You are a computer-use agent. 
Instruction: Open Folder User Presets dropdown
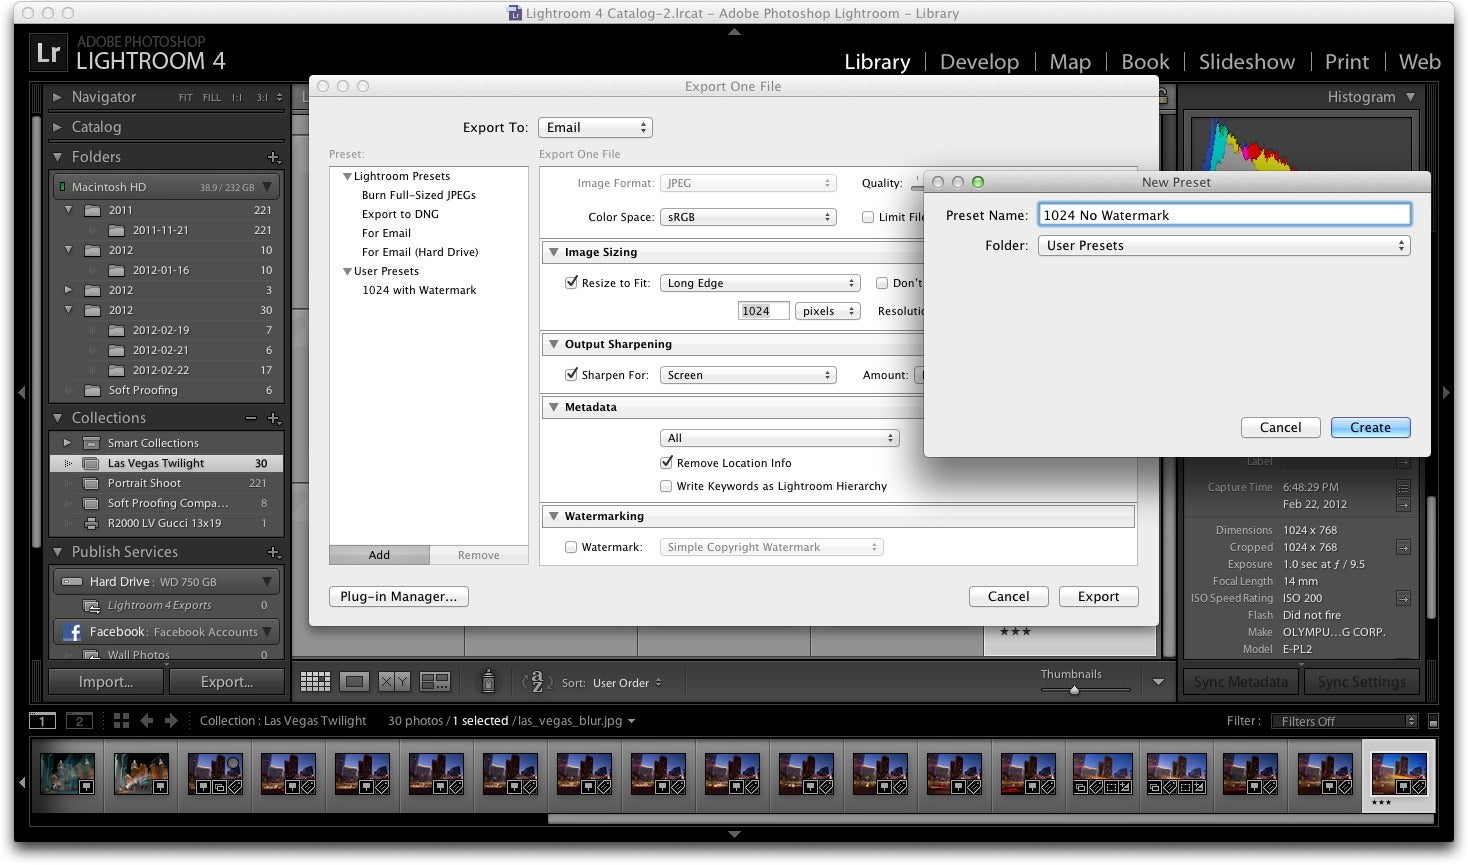click(x=1224, y=245)
